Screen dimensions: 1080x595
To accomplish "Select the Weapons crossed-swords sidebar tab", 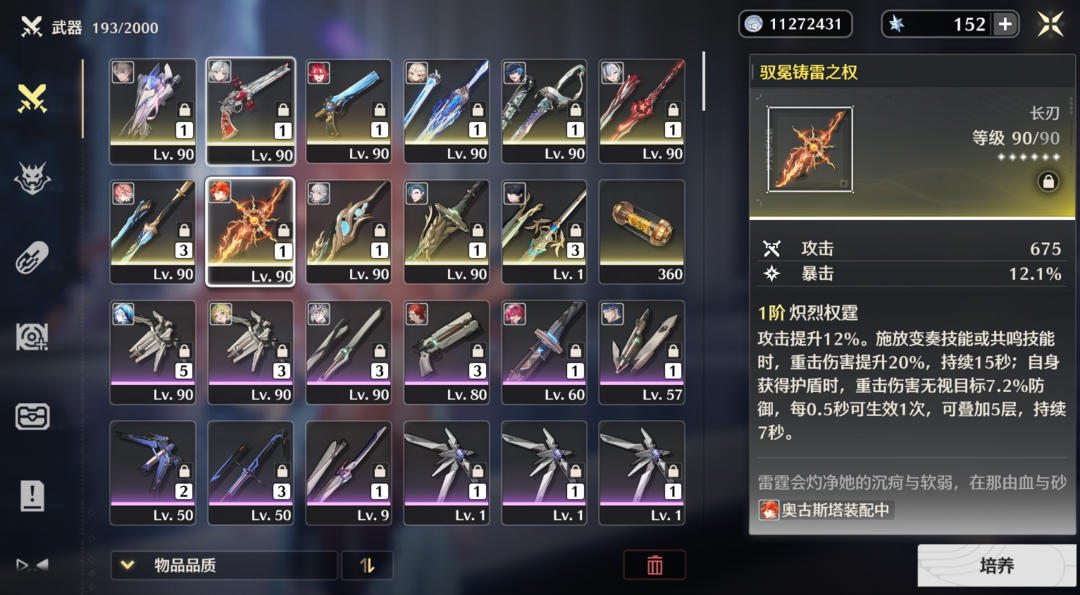I will coord(32,98).
